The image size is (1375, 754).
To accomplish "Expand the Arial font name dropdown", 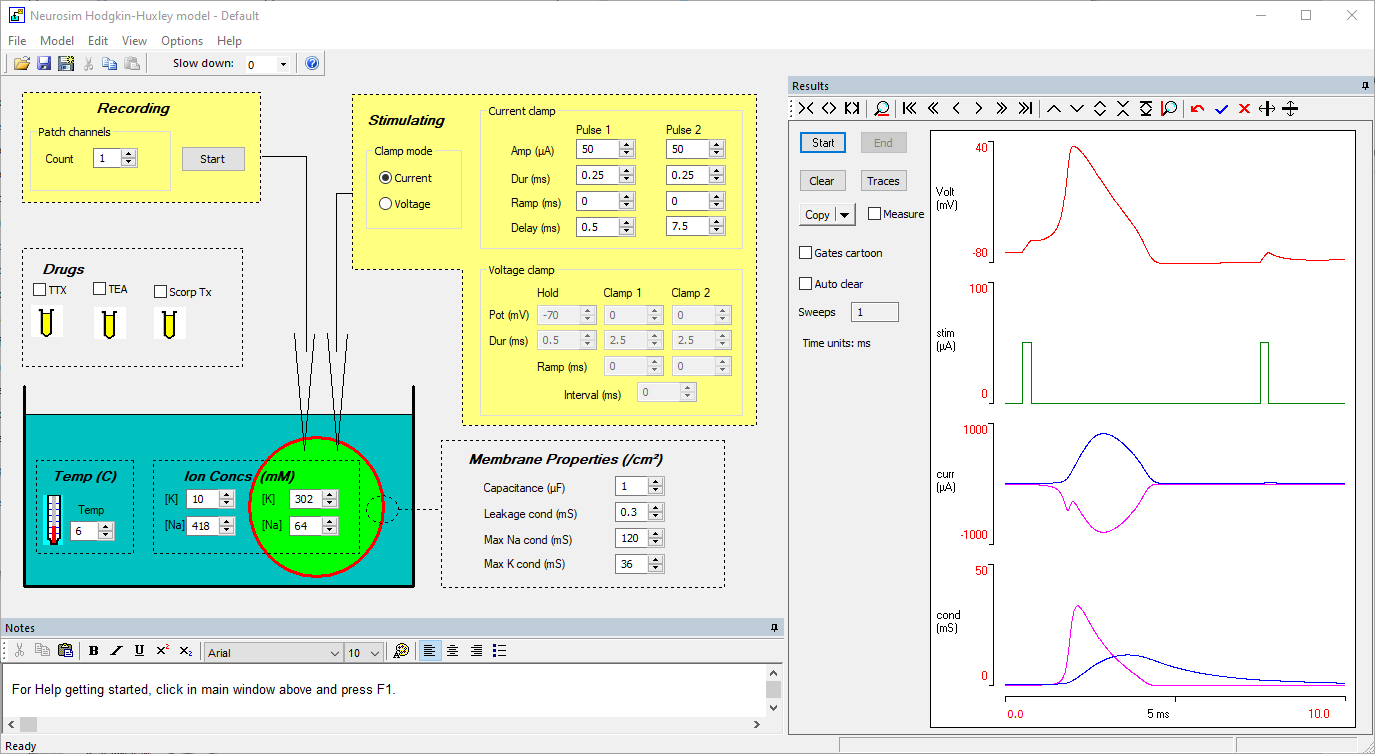I will point(334,653).
